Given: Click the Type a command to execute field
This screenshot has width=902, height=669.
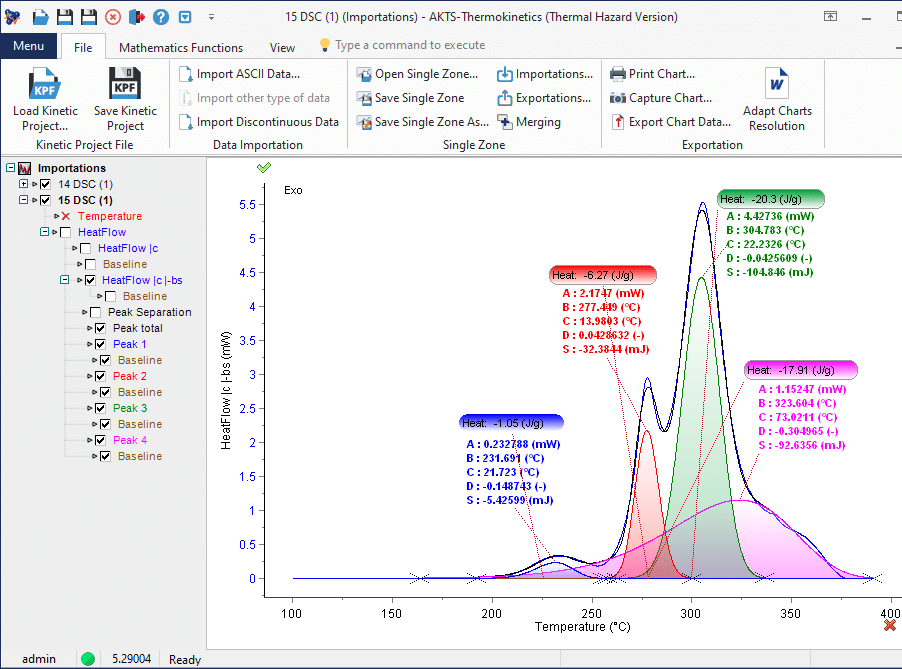Looking at the screenshot, I should point(410,45).
